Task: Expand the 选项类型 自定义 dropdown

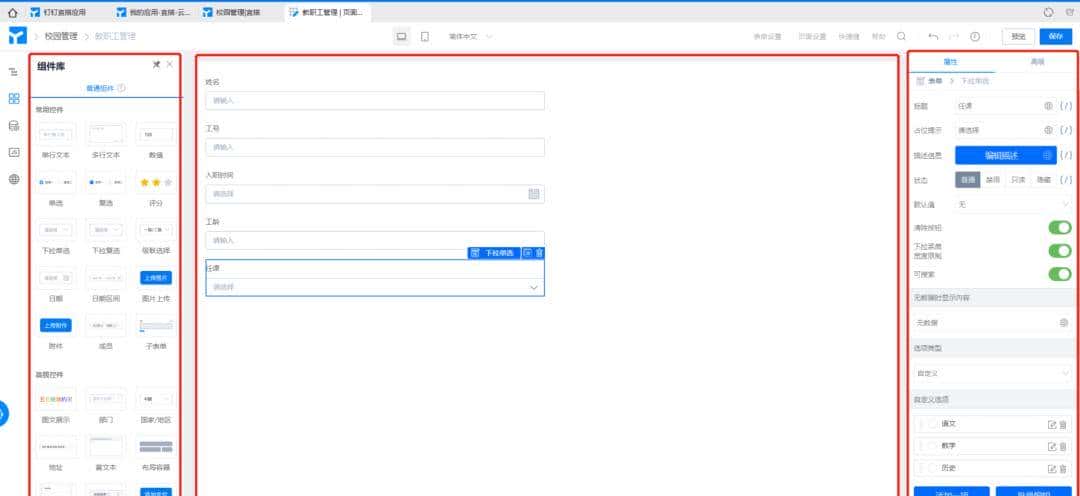Action: coord(992,372)
